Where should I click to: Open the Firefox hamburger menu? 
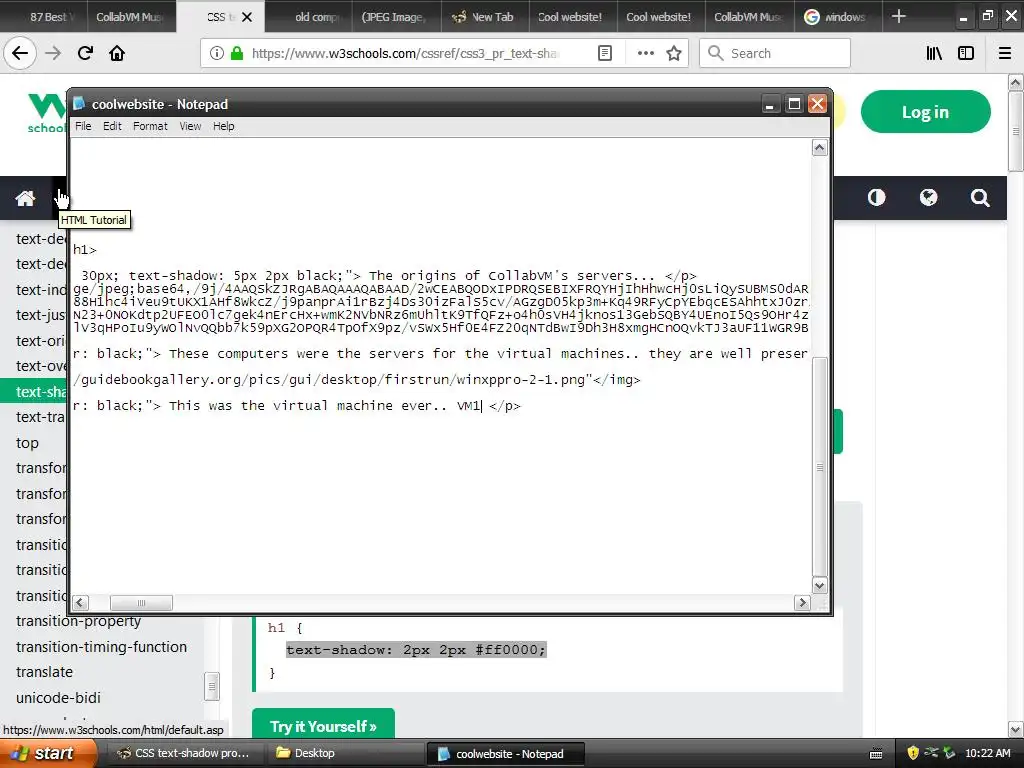click(1004, 53)
